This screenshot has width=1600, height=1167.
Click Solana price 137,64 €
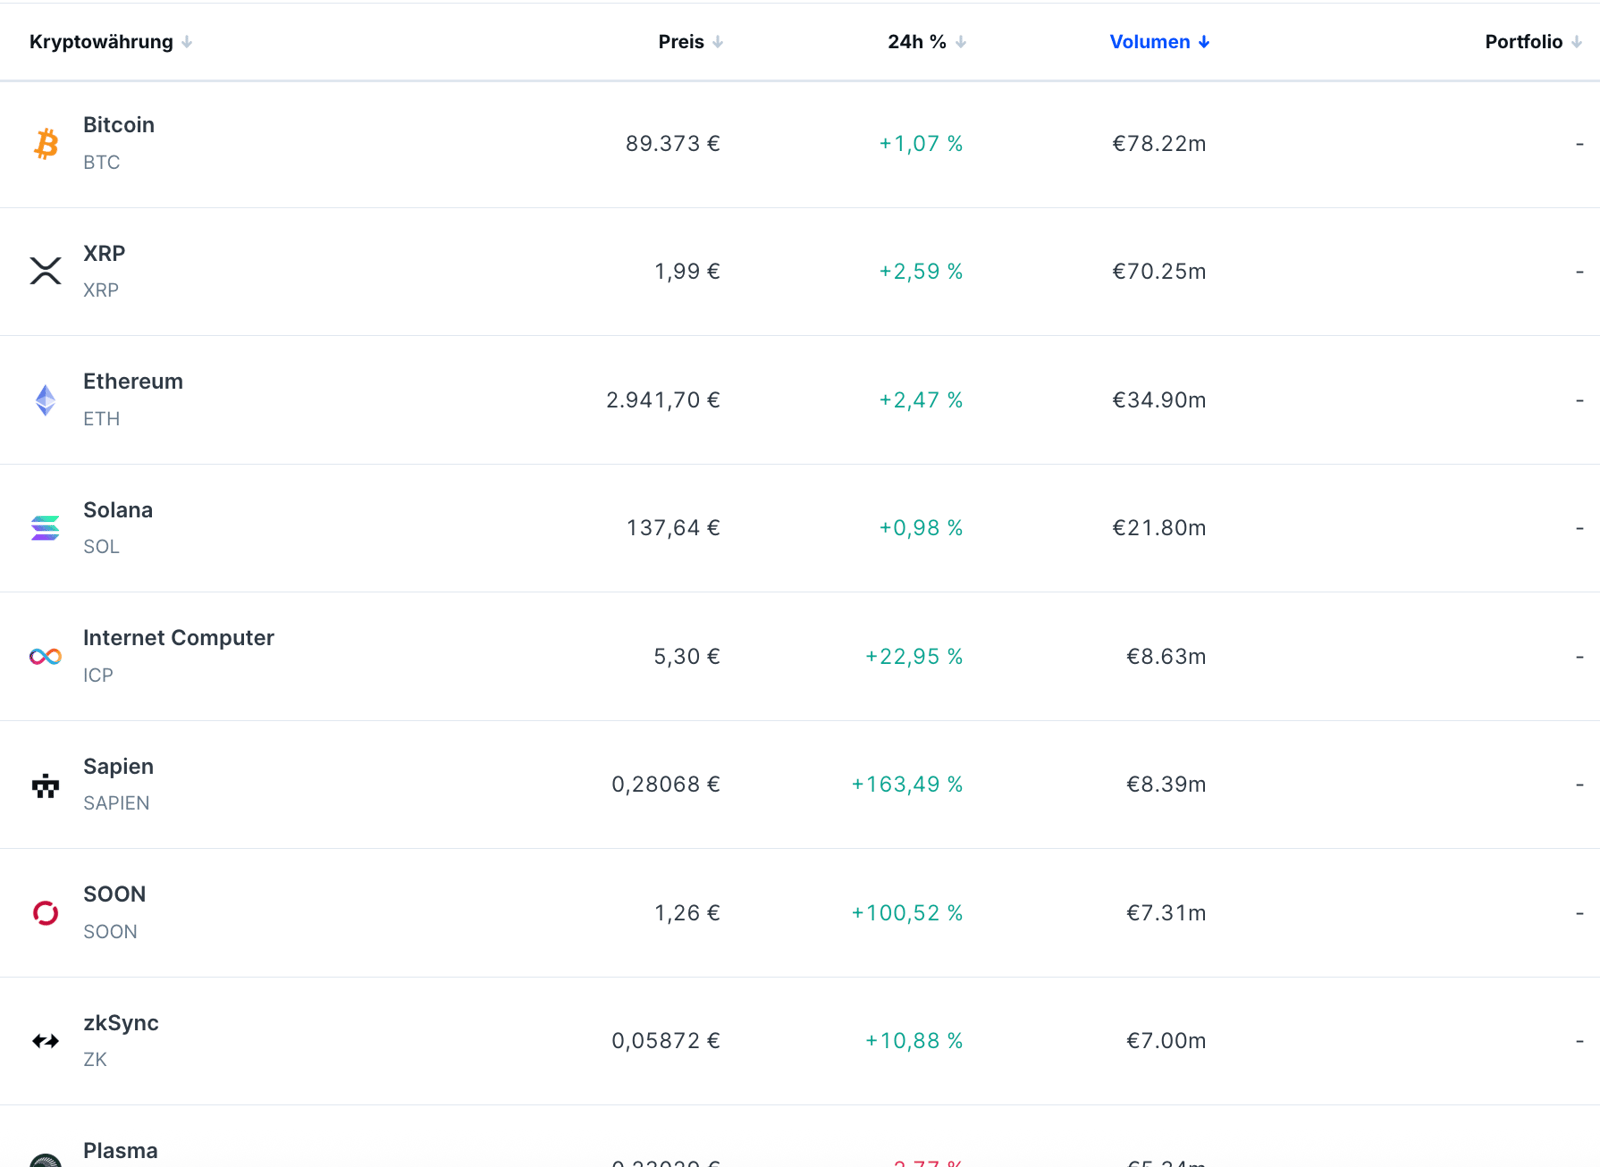point(673,528)
